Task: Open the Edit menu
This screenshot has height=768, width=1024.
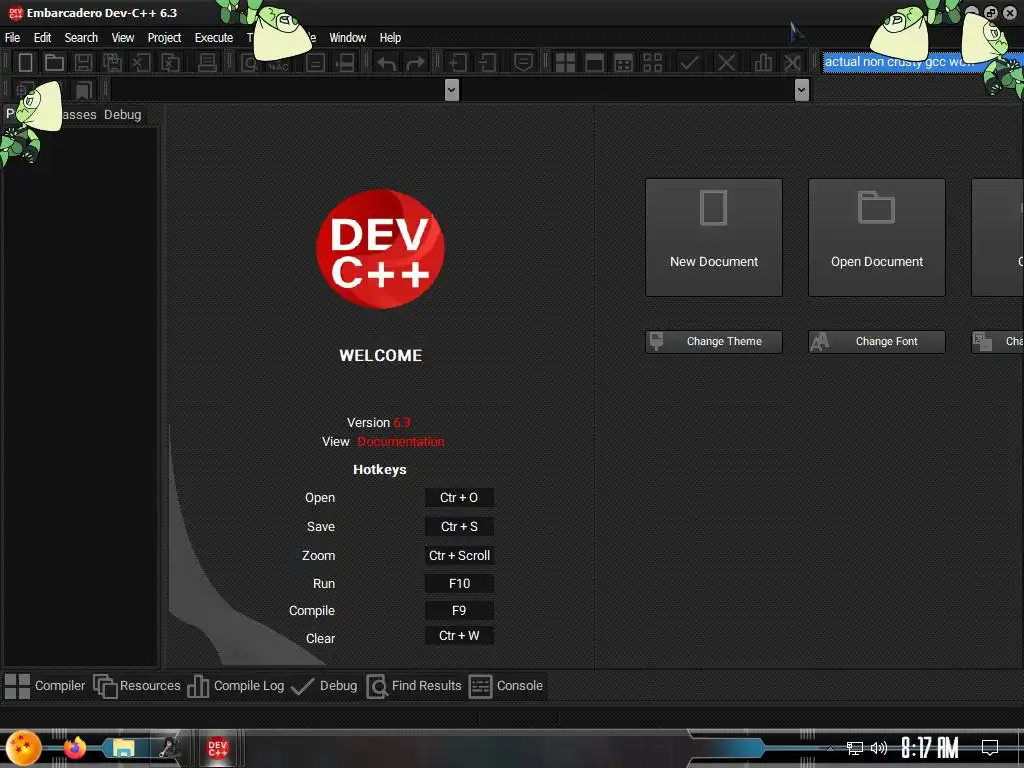Action: 42,38
